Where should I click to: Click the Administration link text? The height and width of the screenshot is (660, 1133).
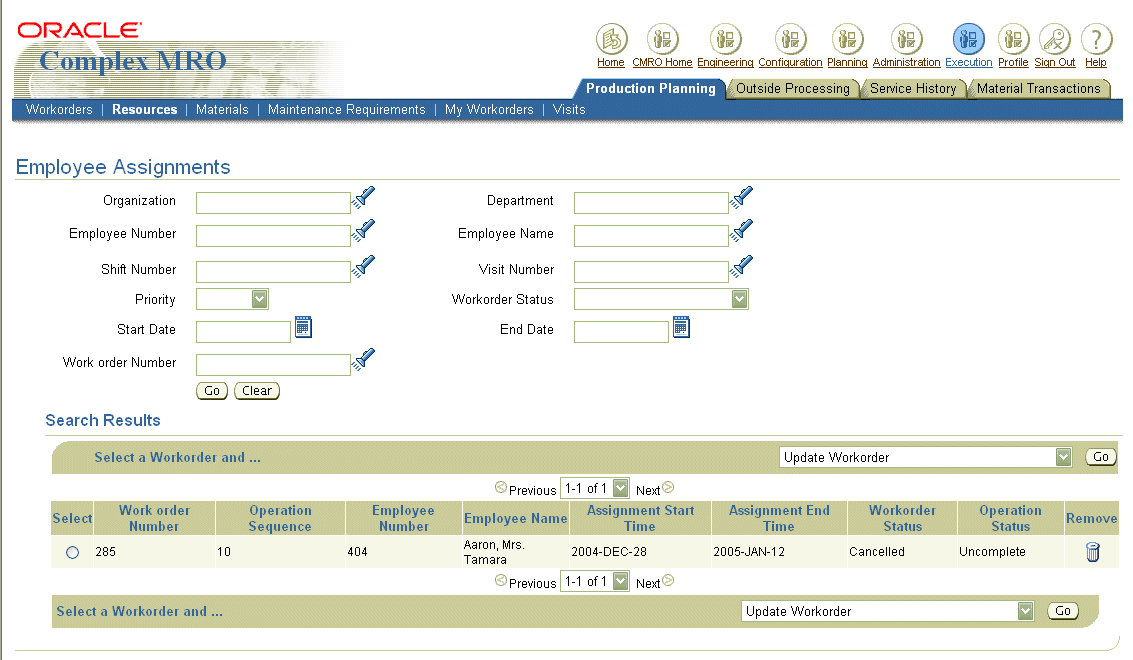906,63
